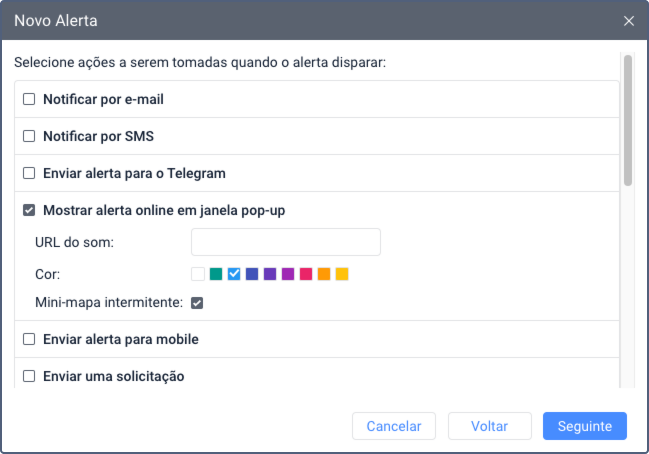
Task: Enable Notificar por e-mail checkbox
Action: pyautogui.click(x=29, y=99)
